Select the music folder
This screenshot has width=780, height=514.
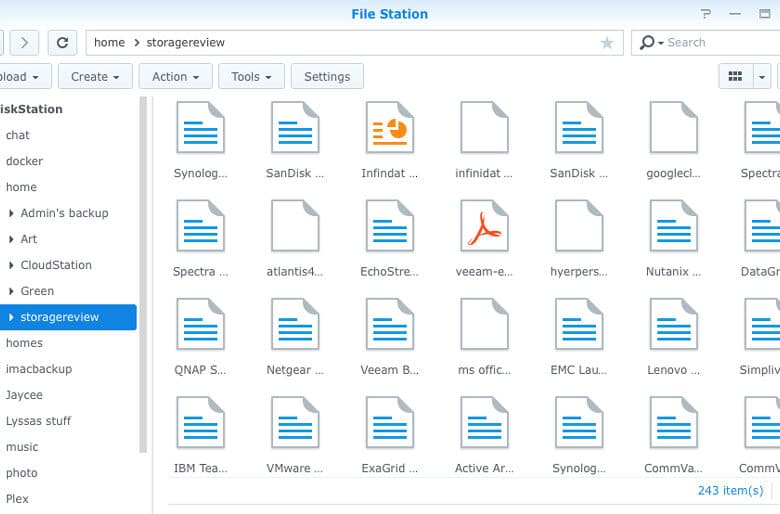click(x=22, y=447)
